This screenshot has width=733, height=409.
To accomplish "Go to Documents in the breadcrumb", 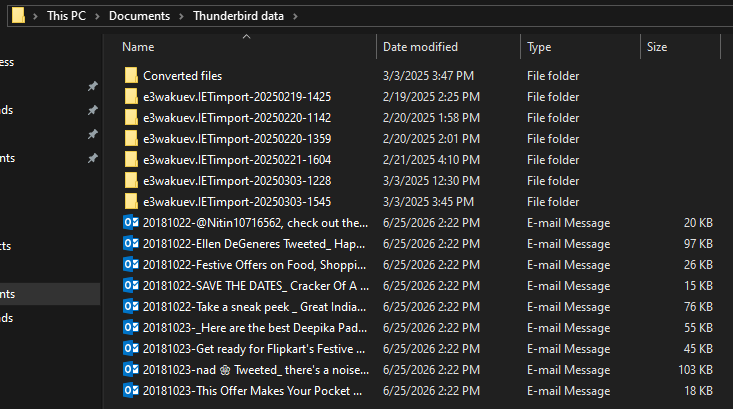I will [139, 16].
